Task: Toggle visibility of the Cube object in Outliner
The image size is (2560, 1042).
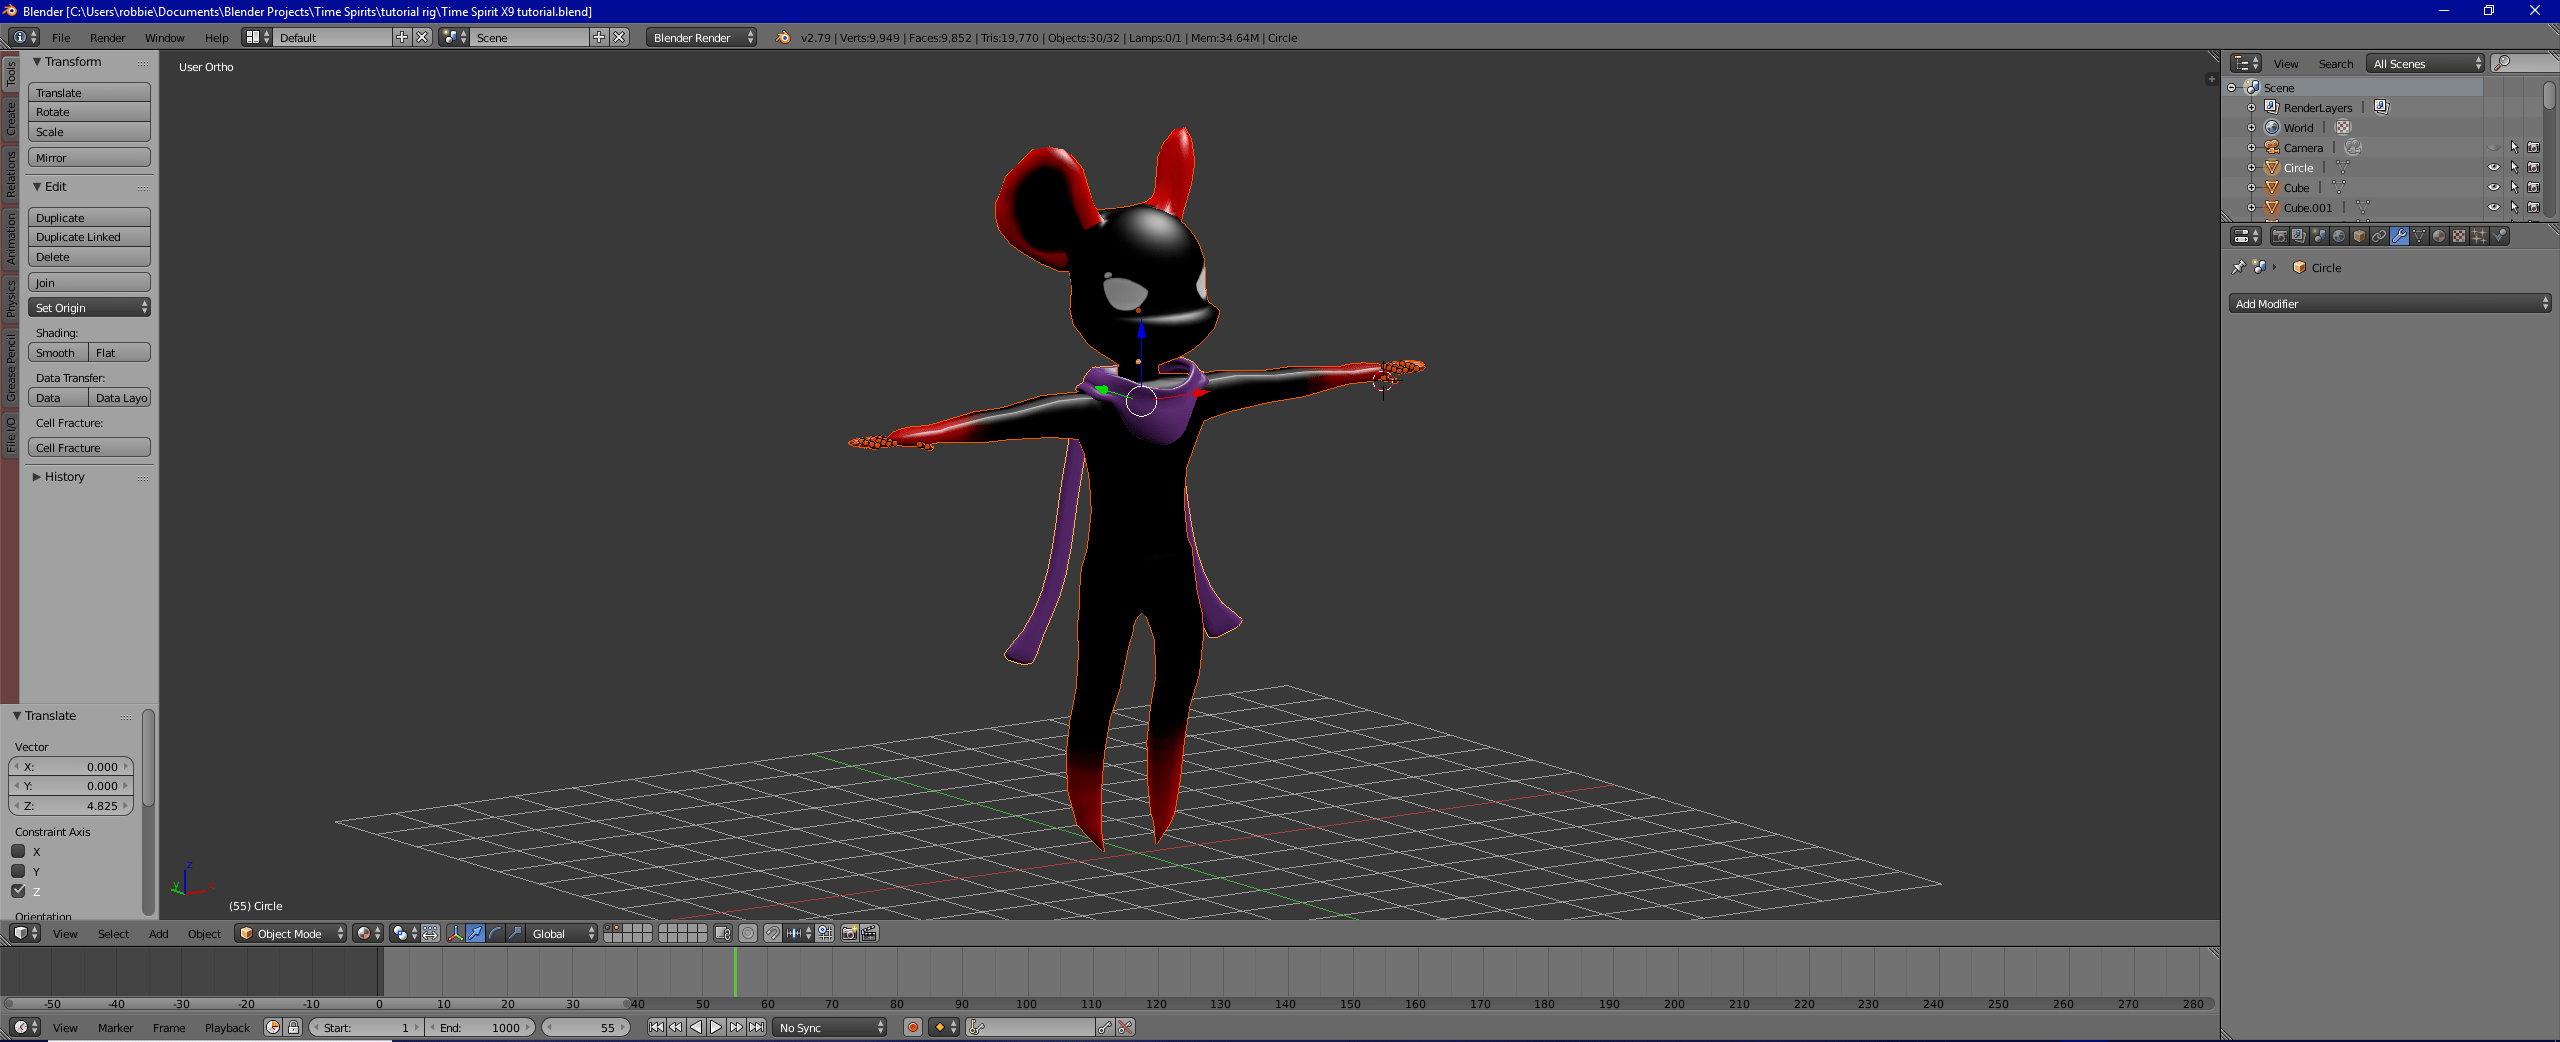Action: pos(2492,187)
